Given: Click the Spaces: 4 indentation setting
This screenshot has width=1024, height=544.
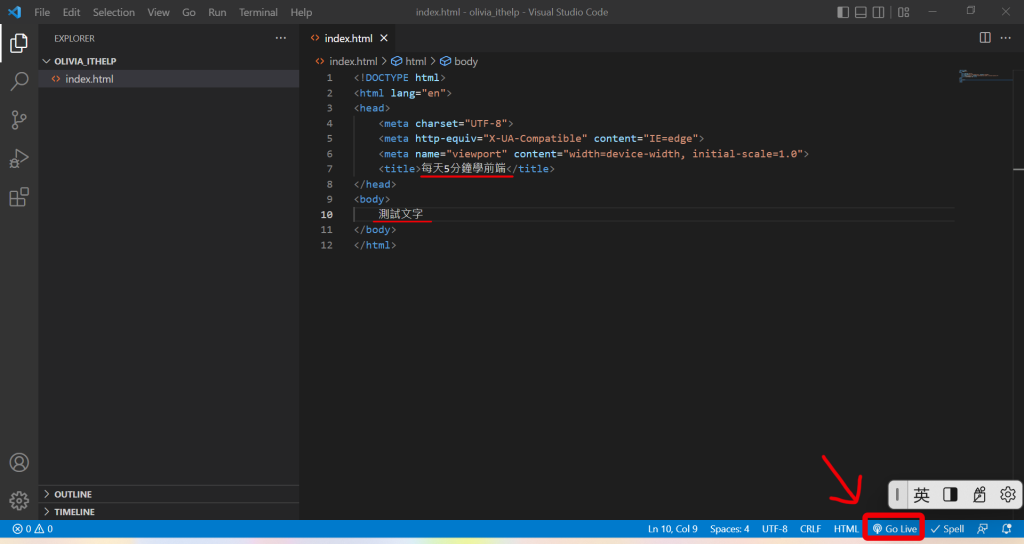Looking at the screenshot, I should point(729,529).
